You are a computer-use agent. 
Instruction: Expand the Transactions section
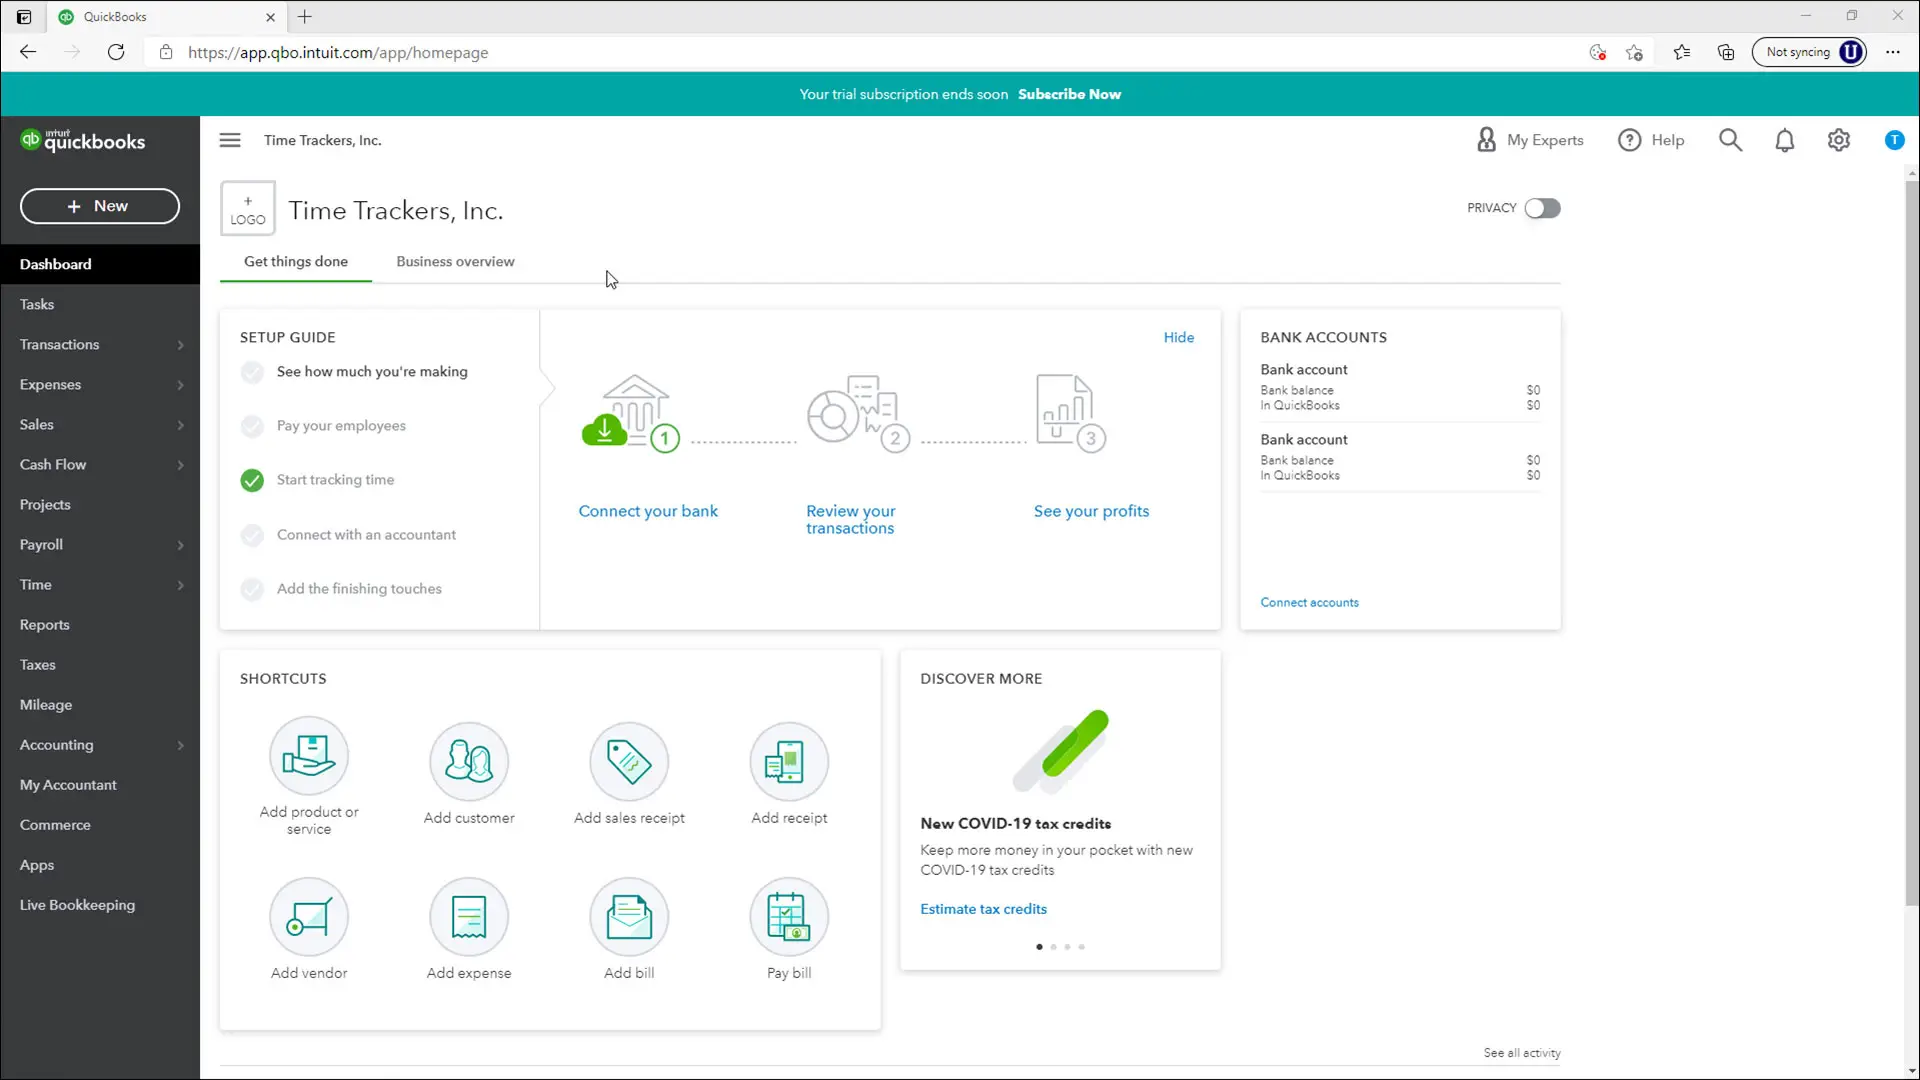click(100, 345)
